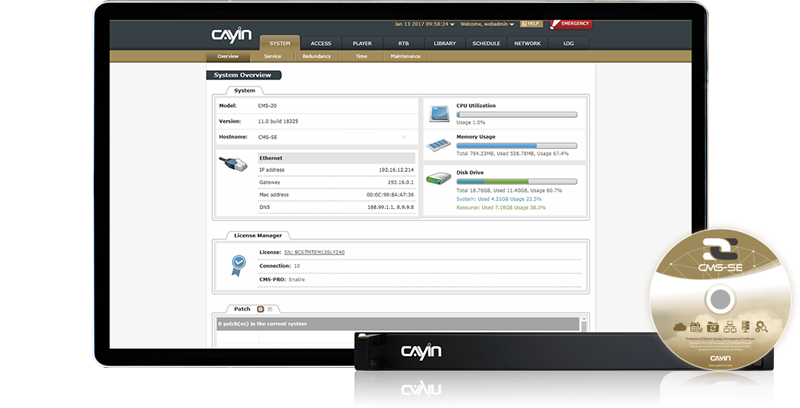Open the PLAYER main tab
Image resolution: width=800 pixels, height=408 pixels.
coord(362,43)
